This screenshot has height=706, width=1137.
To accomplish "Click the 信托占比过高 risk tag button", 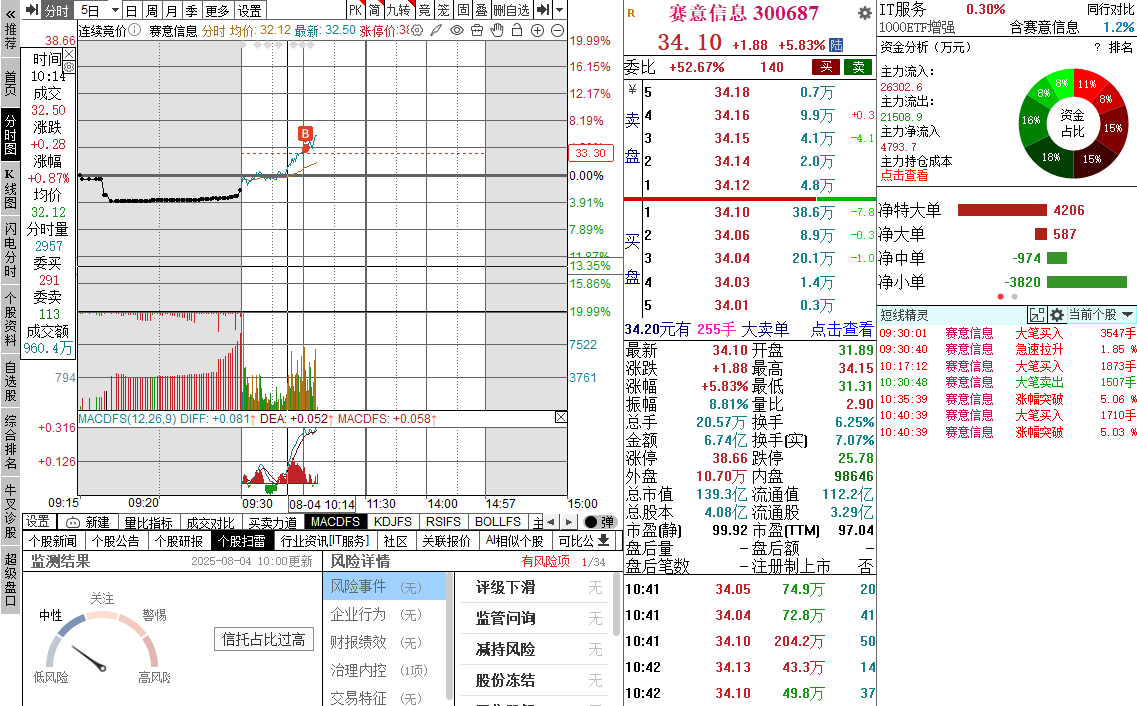I will click(x=263, y=639).
